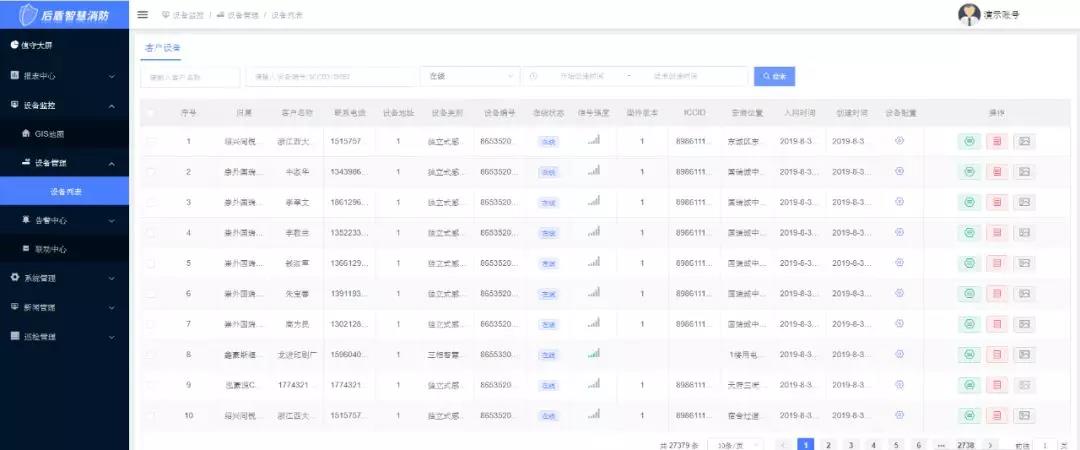Expand the 报表中心 sidebar menu

(x=64, y=76)
